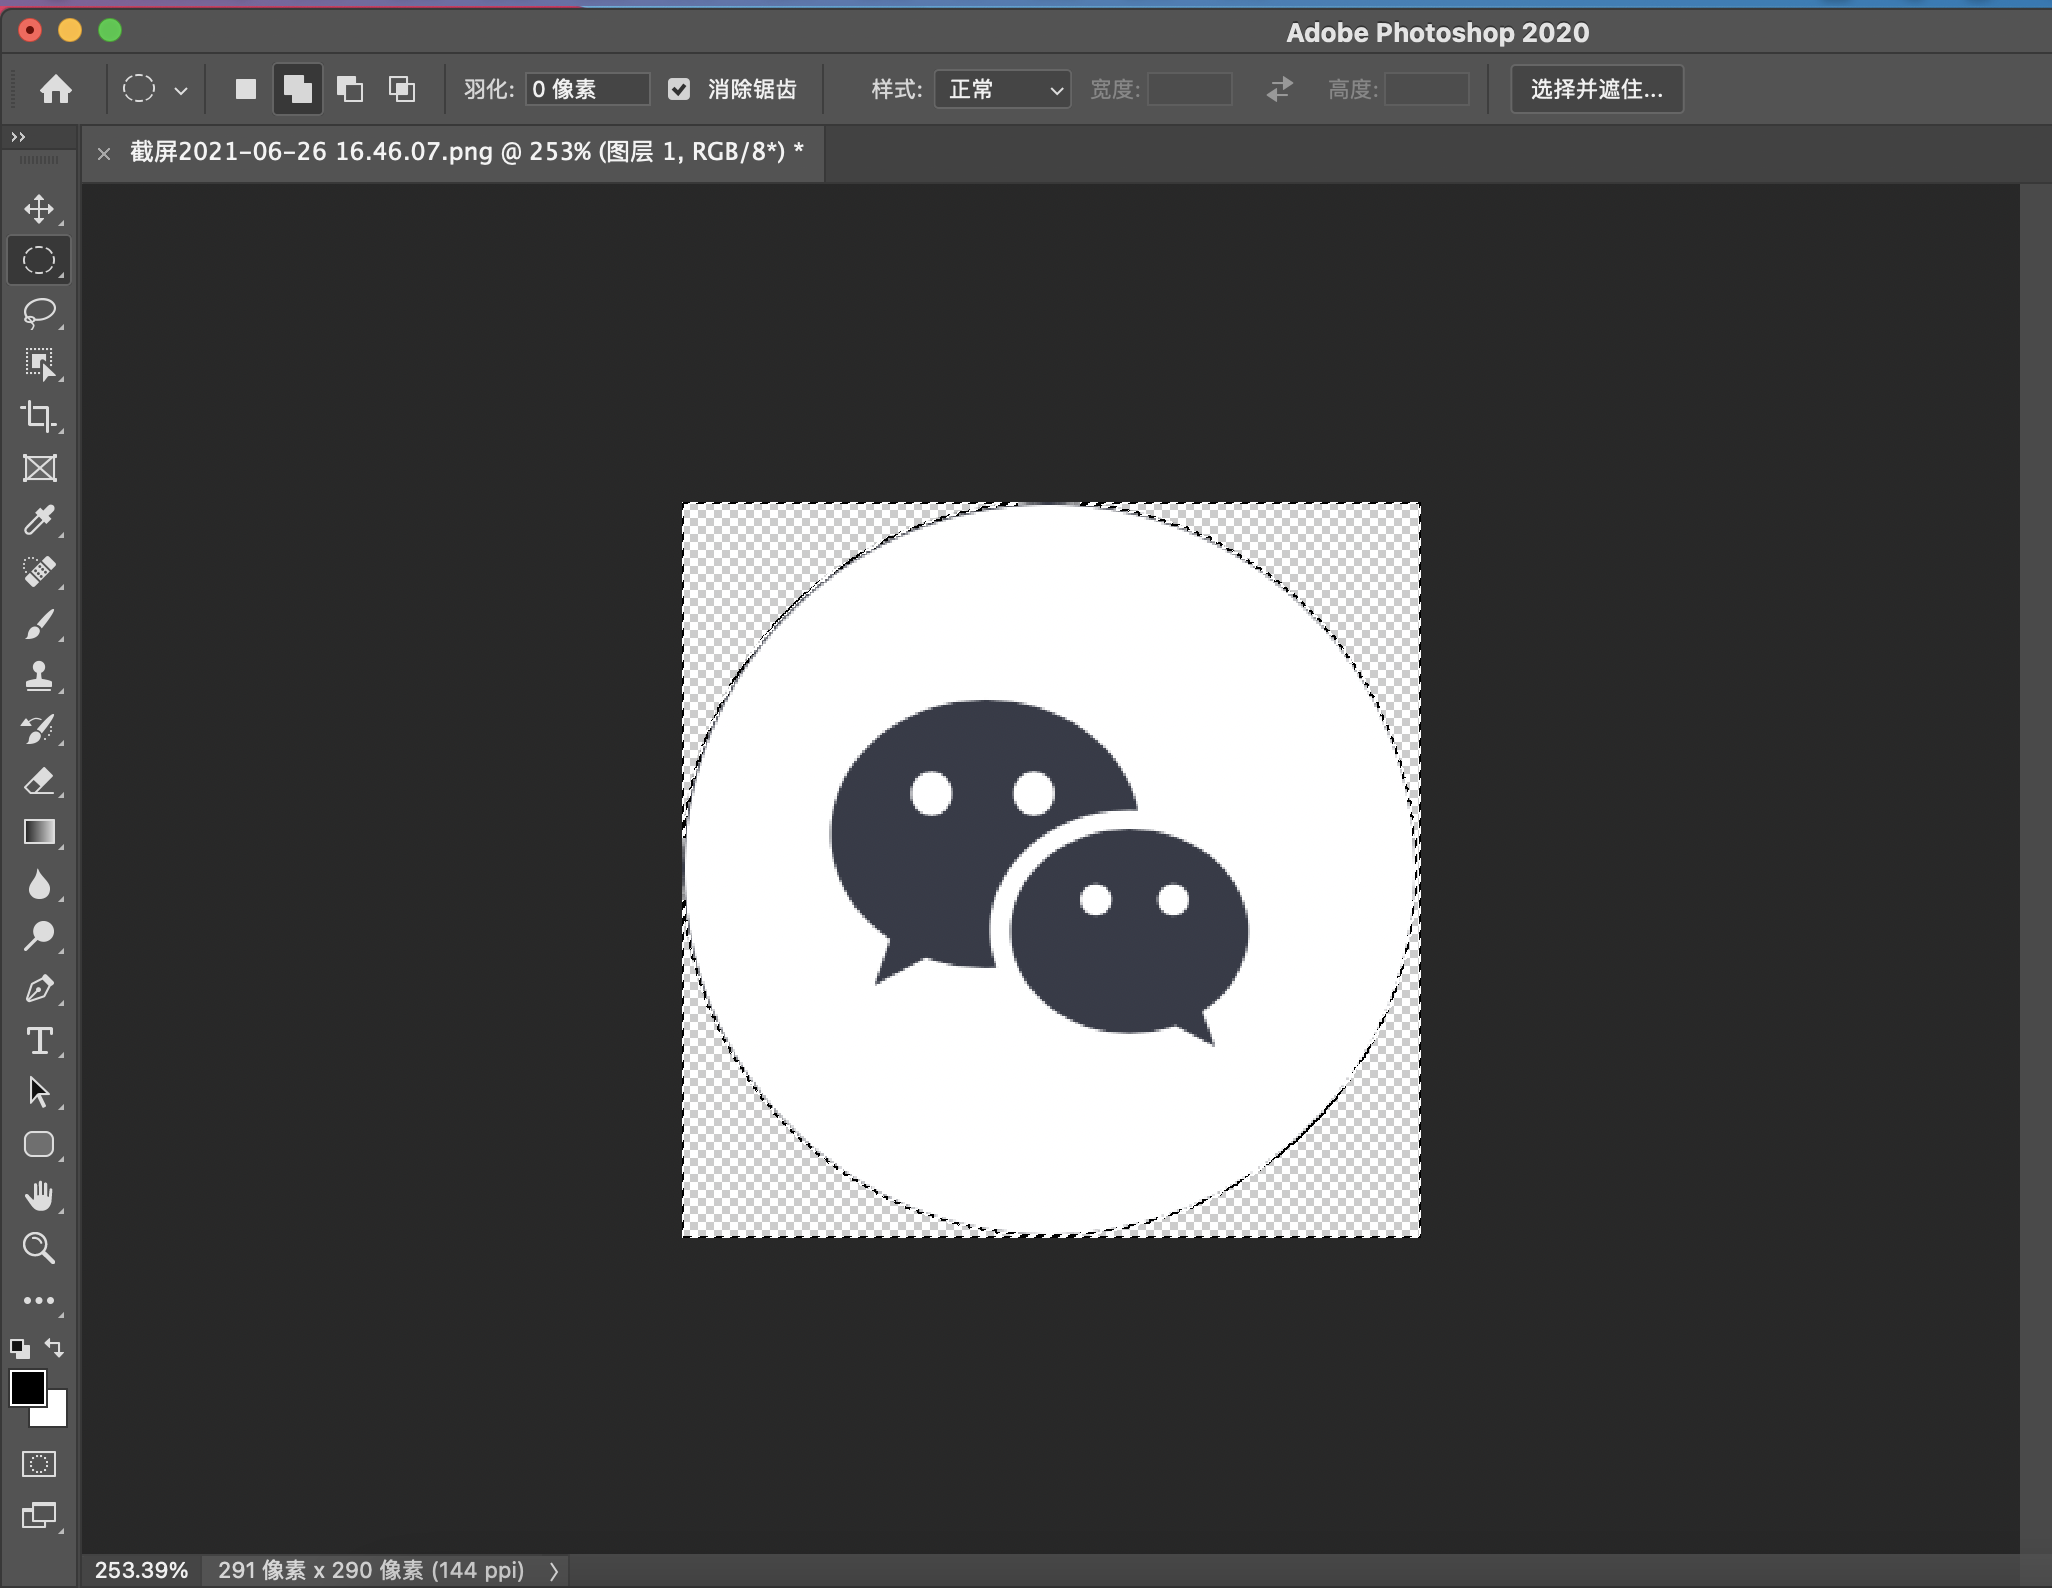
Task: Select the Blur tool
Action: (39, 885)
